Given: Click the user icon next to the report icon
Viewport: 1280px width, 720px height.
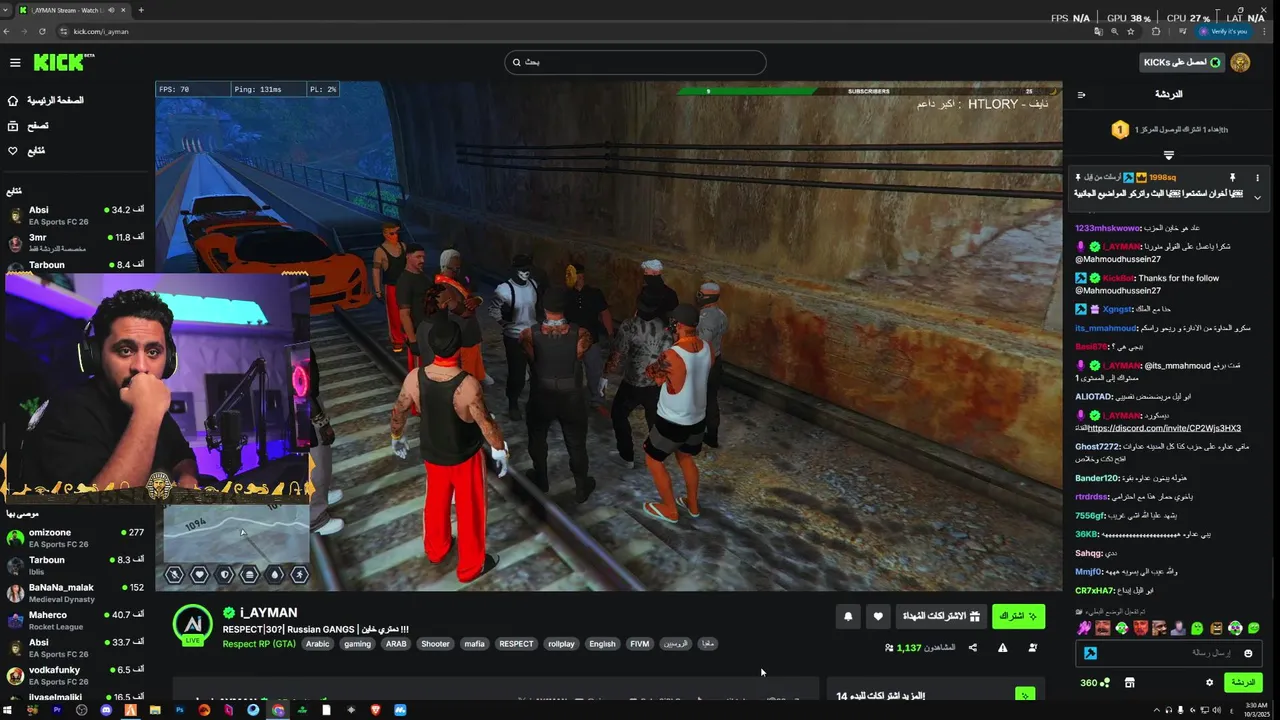Looking at the screenshot, I should coord(1033,648).
